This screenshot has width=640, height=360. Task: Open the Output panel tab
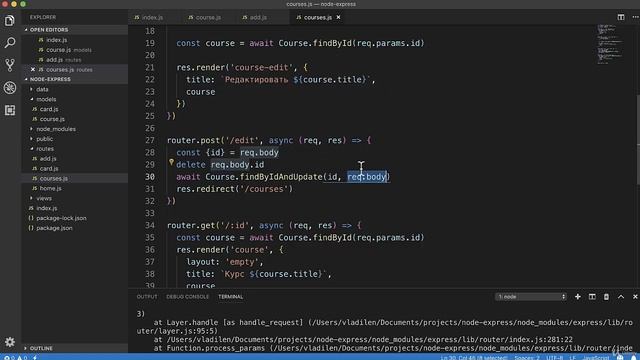point(147,297)
